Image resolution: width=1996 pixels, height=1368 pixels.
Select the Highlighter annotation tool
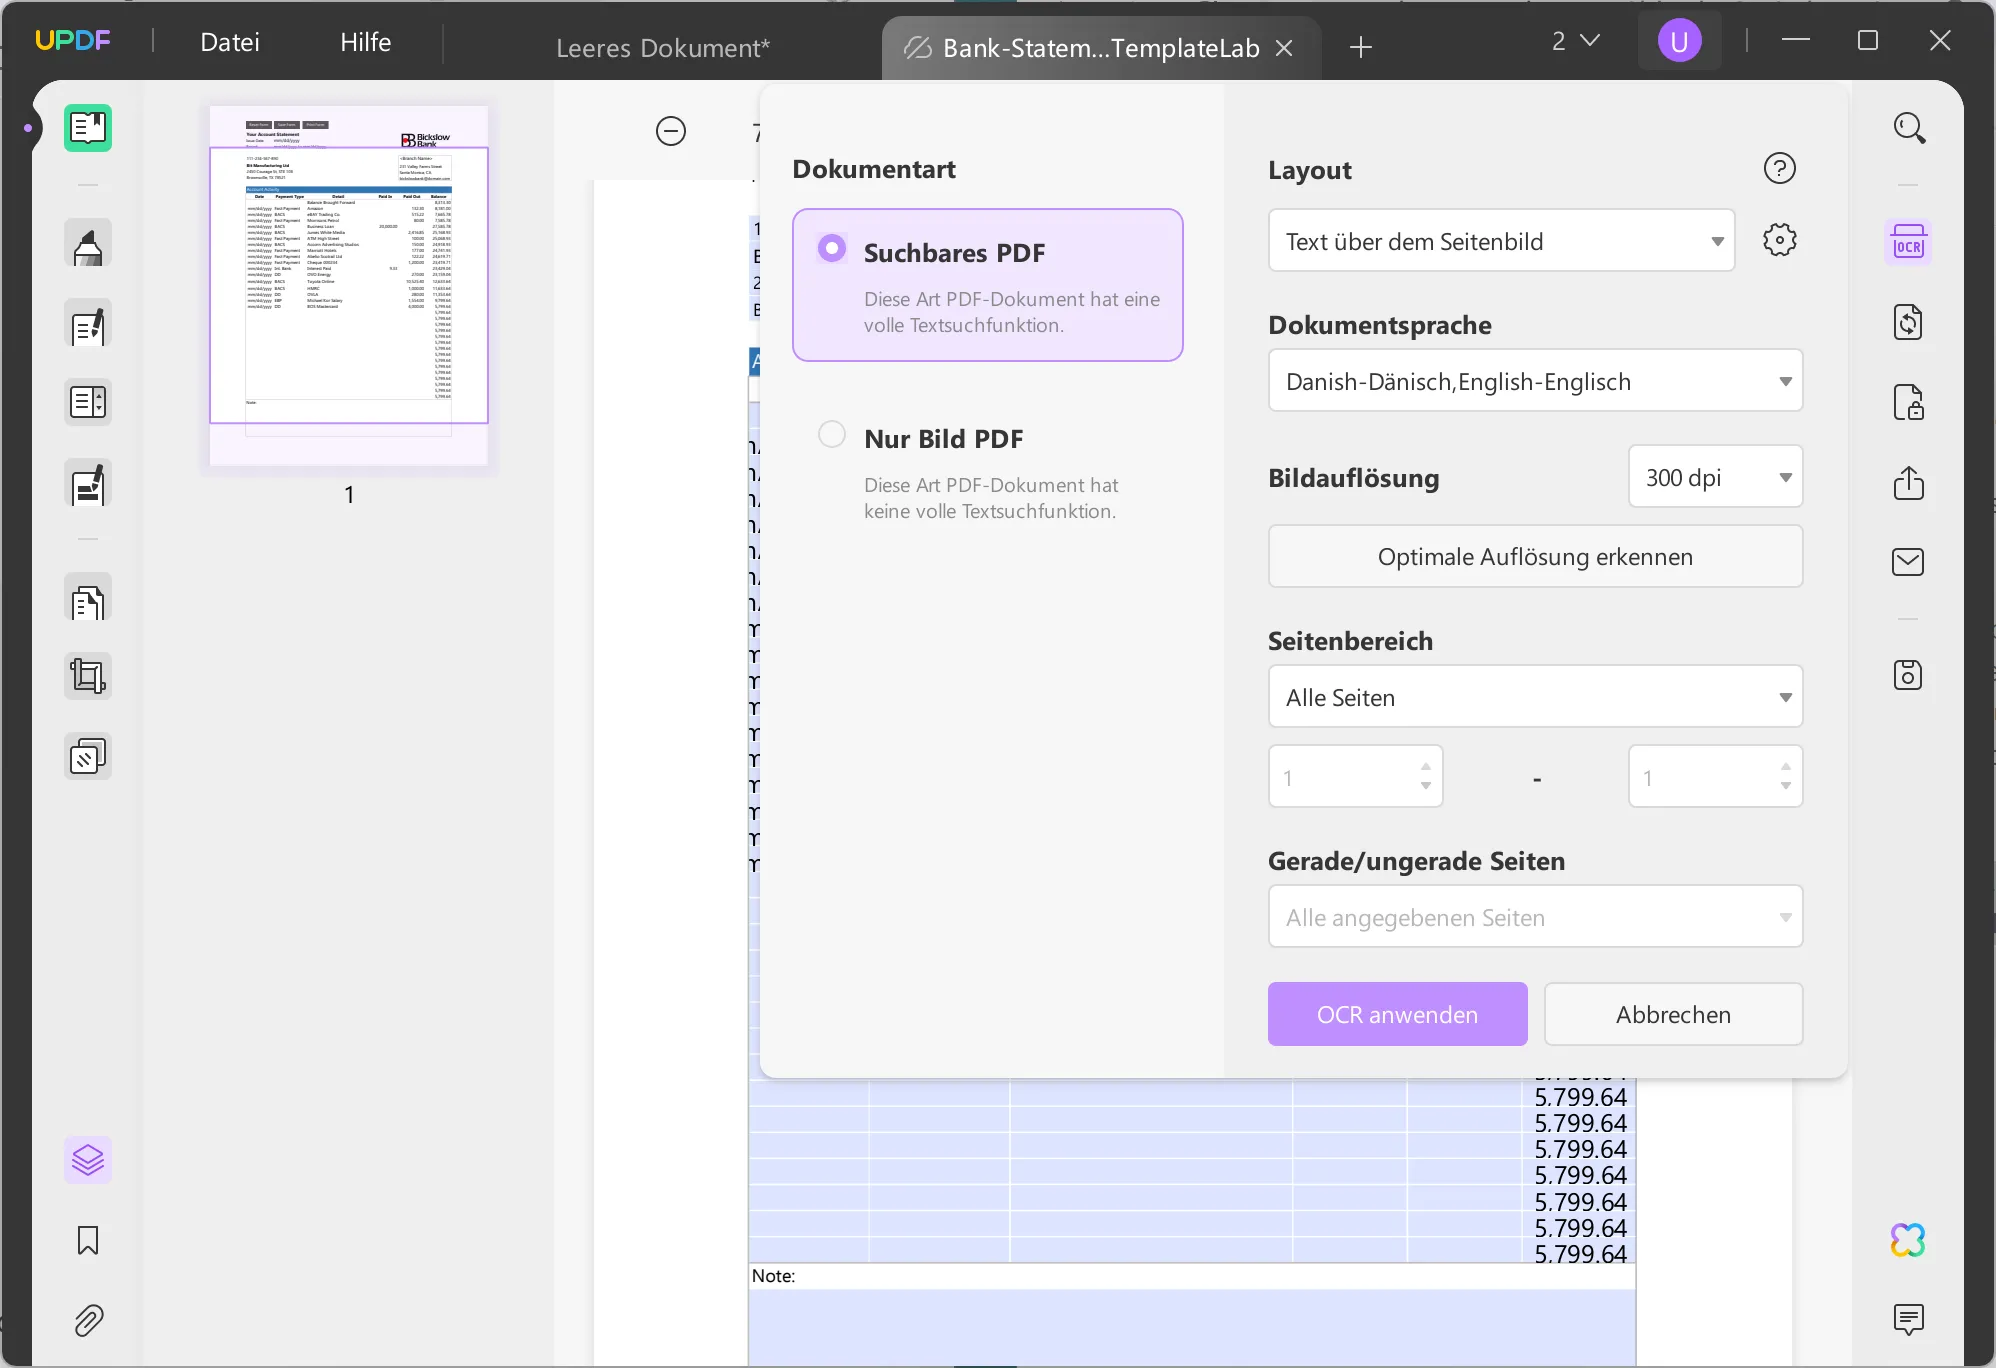click(x=88, y=243)
